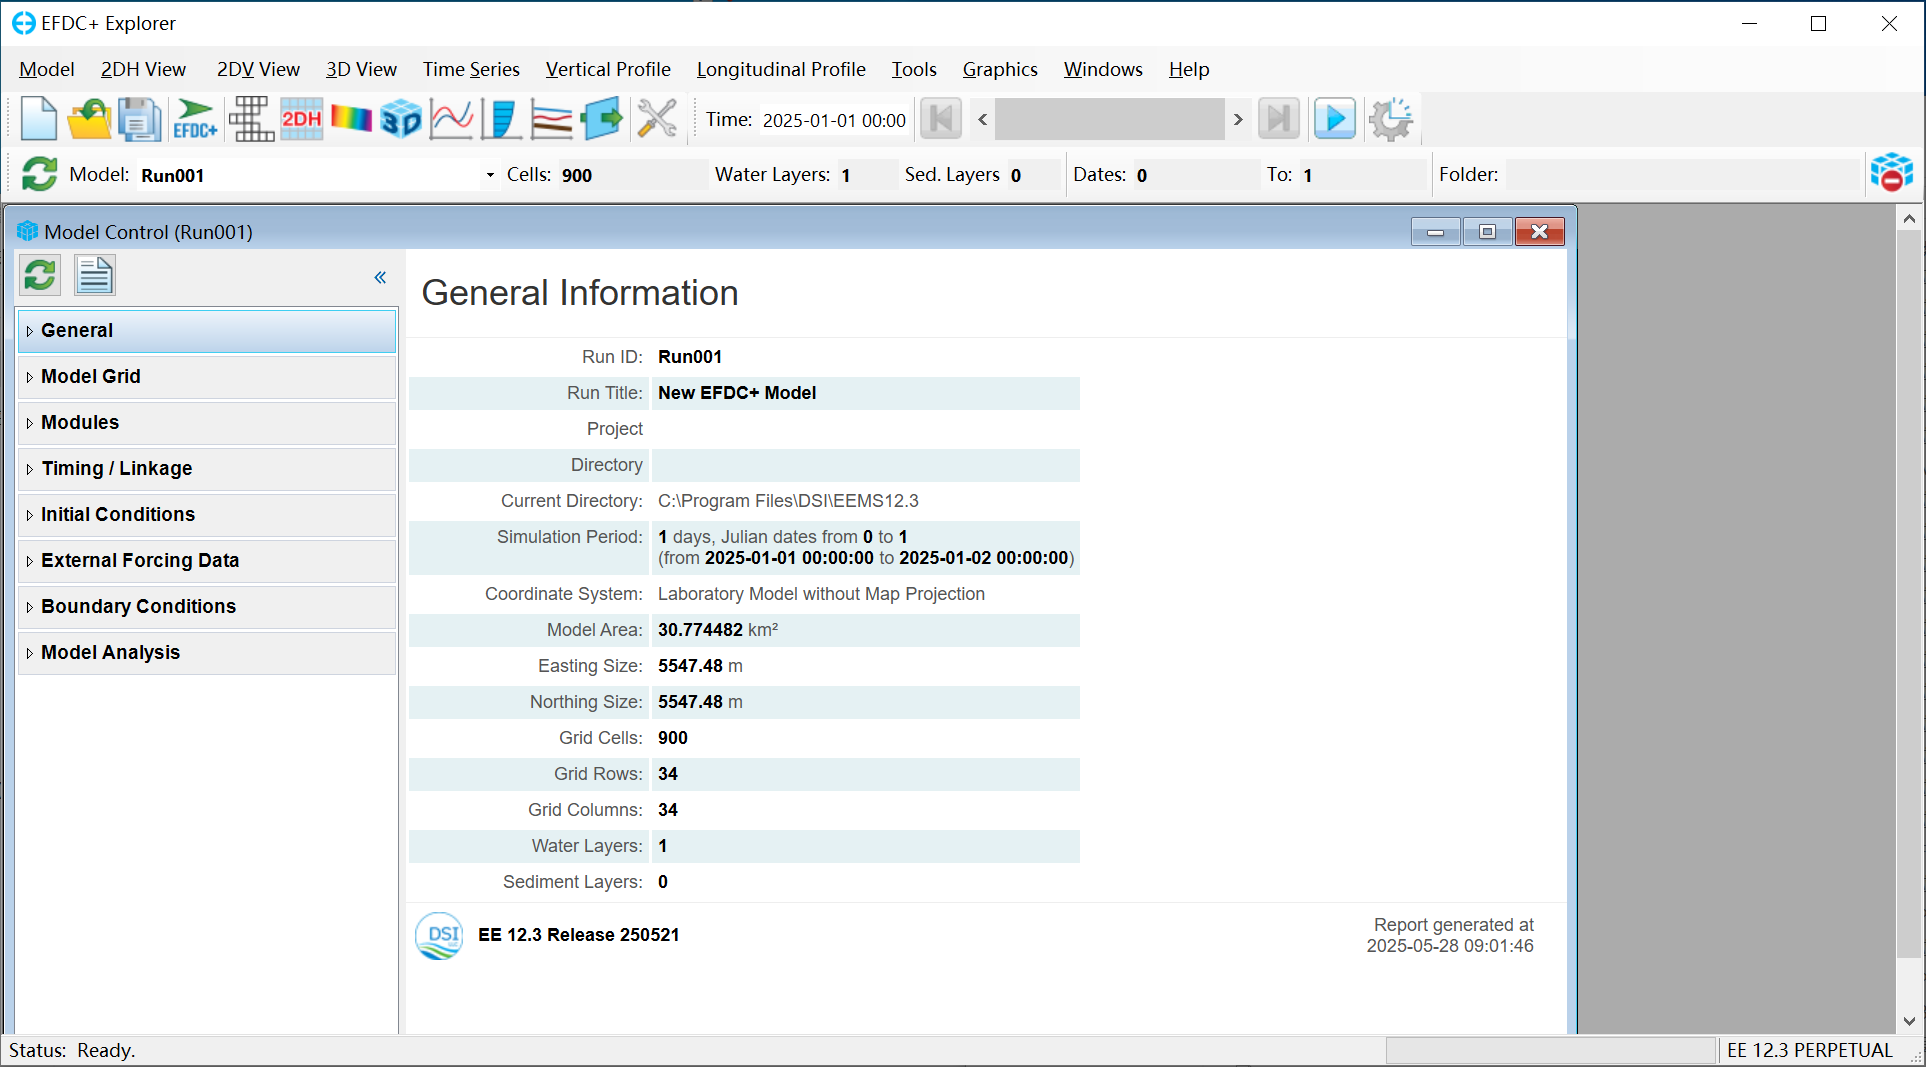The height and width of the screenshot is (1067, 1926).
Task: Click the workspace vertical scrollbar up arrow
Action: pos(1909,218)
